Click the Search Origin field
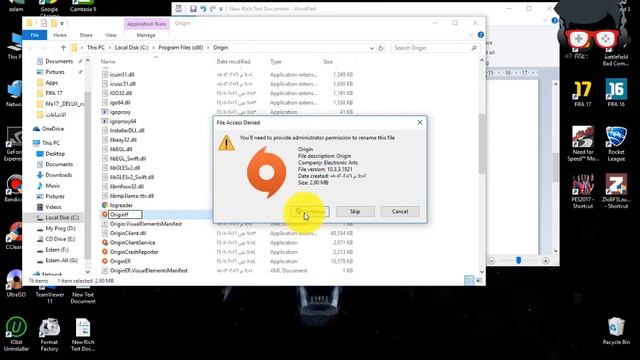640x360 pixels. (x=435, y=48)
